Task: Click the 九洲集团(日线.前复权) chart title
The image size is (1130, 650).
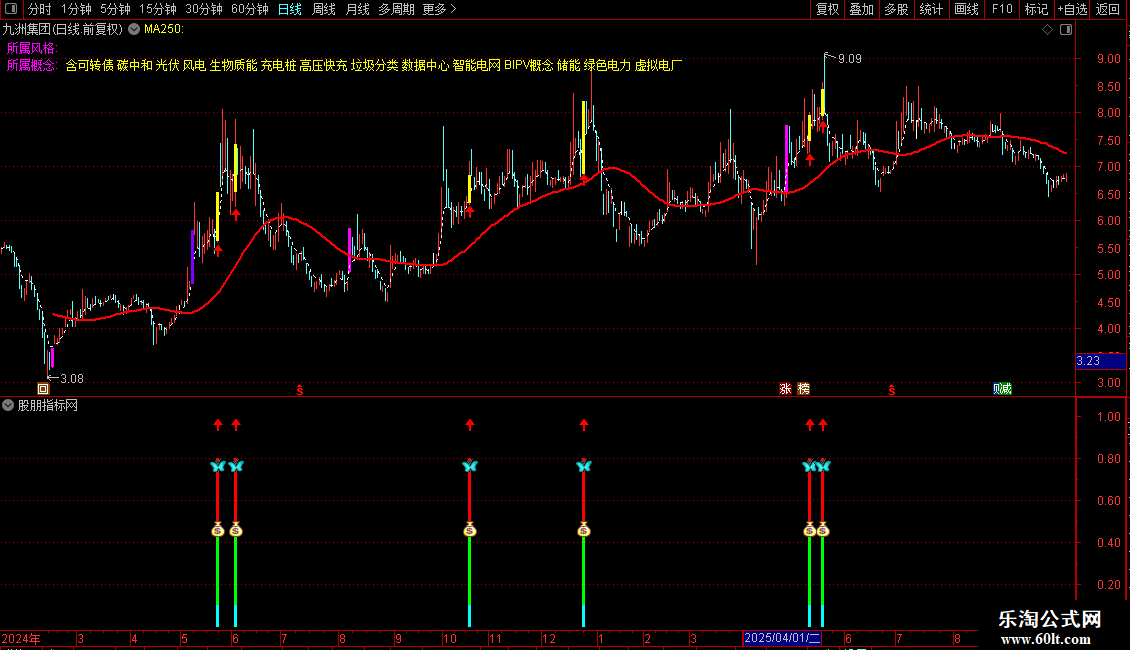Action: [63, 29]
